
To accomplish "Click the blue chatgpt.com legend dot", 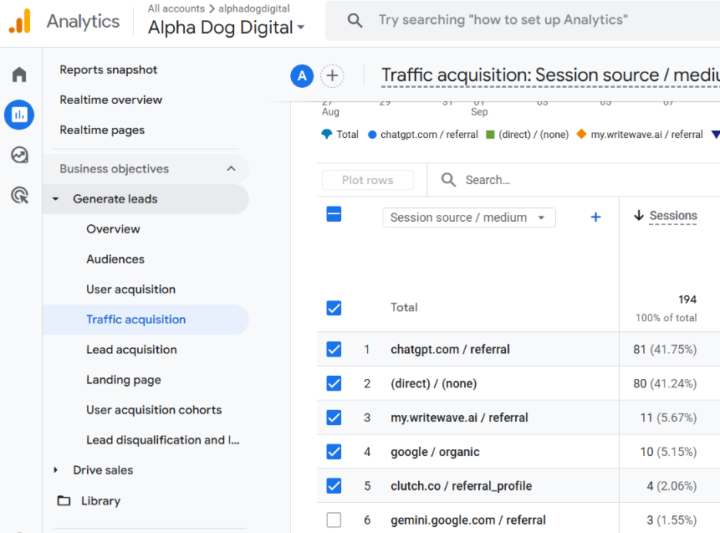I will coord(372,135).
